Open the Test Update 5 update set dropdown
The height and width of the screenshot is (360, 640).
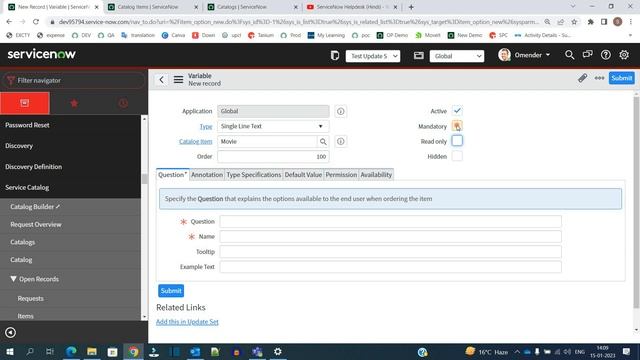[373, 56]
